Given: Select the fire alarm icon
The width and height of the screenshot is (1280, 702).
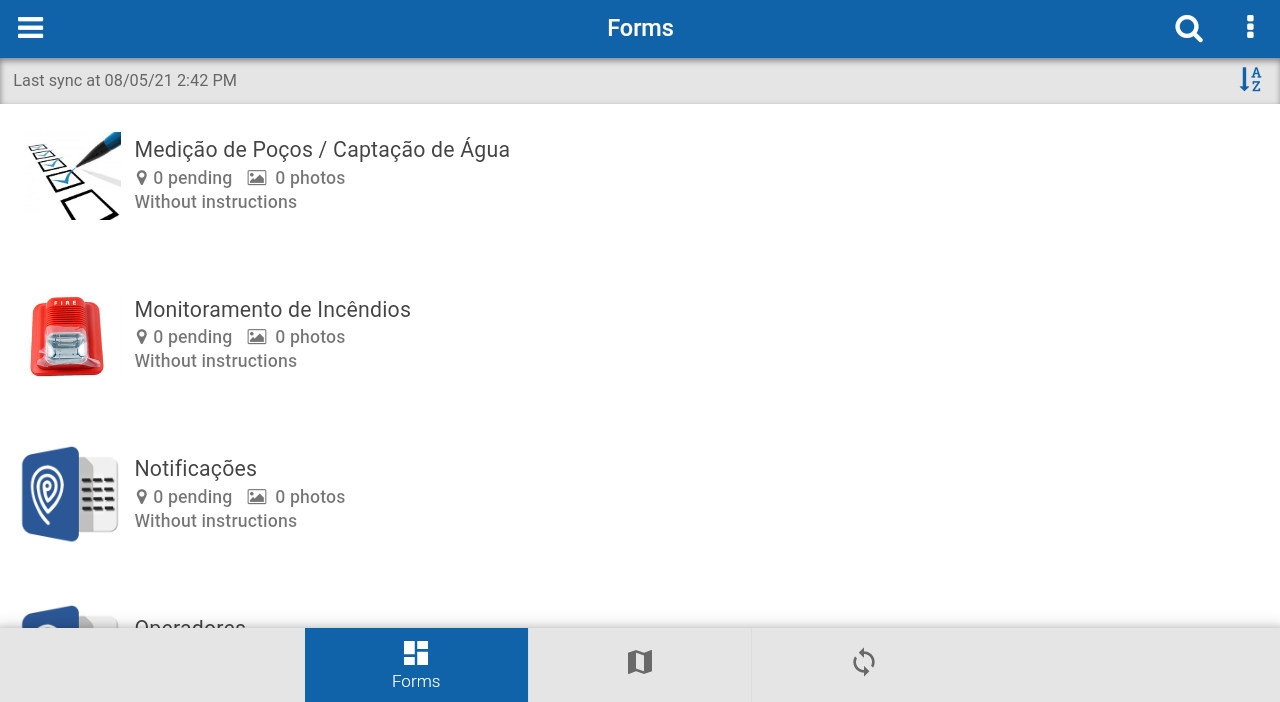Looking at the screenshot, I should click(x=67, y=336).
